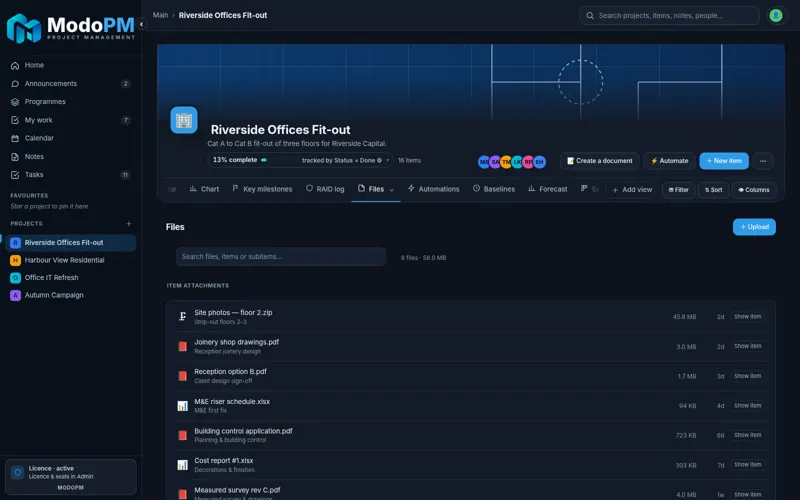800x500 pixels.
Task: Open Tasks from the sidebar
Action: (70, 174)
